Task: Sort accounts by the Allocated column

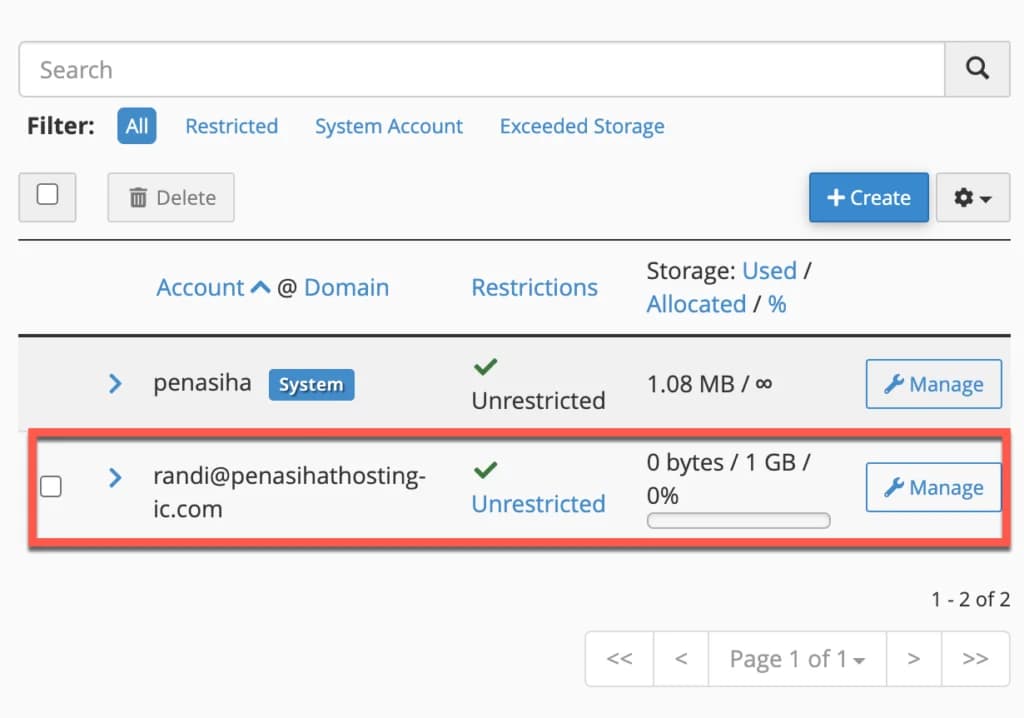Action: (x=696, y=304)
